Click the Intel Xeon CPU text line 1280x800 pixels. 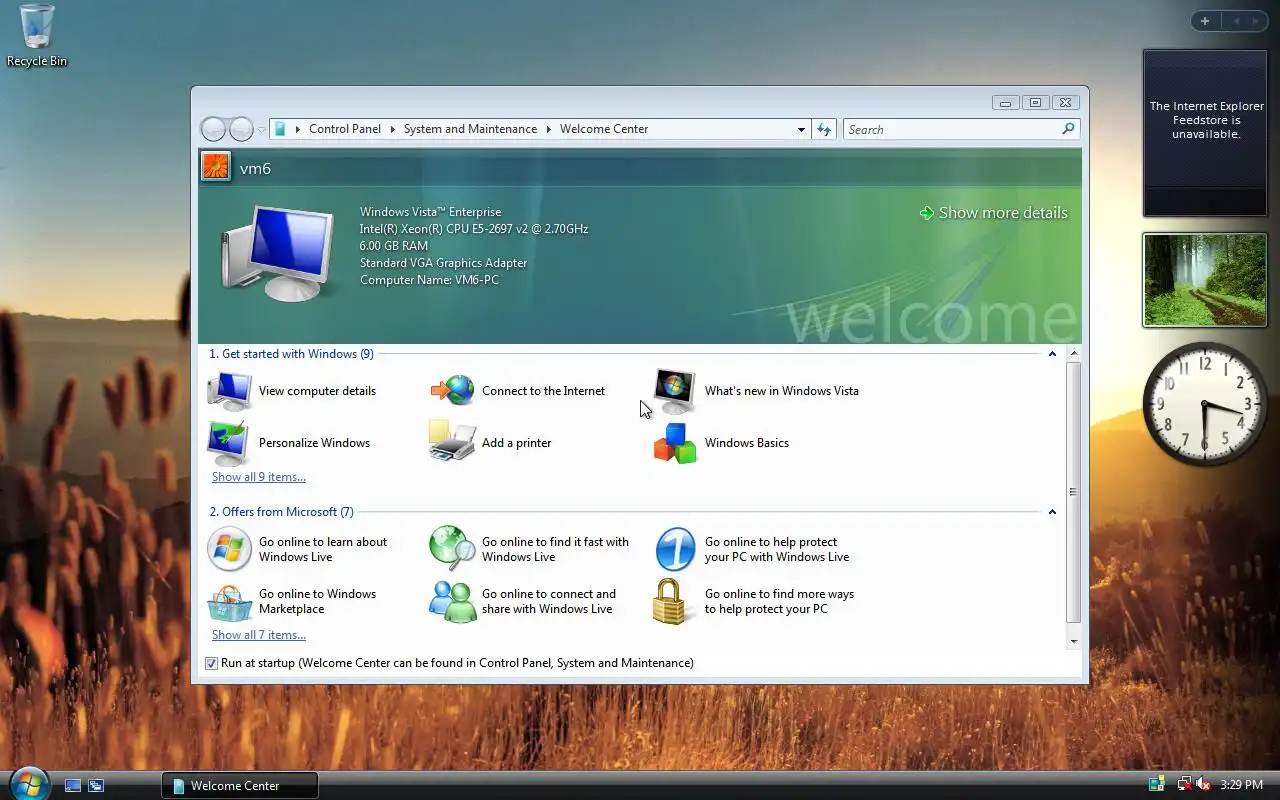[x=474, y=229]
